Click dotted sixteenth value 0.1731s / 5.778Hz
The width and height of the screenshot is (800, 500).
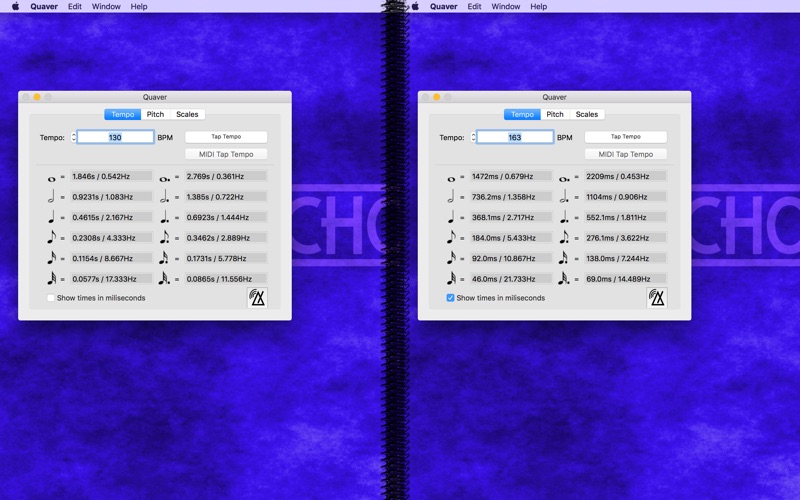pyautogui.click(x=226, y=258)
